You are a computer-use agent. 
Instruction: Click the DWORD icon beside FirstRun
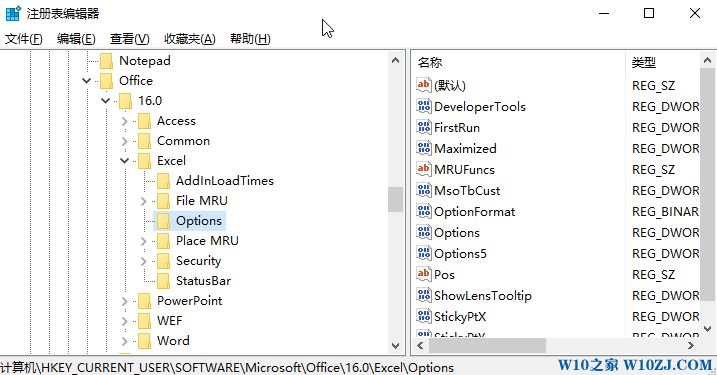pyautogui.click(x=423, y=127)
